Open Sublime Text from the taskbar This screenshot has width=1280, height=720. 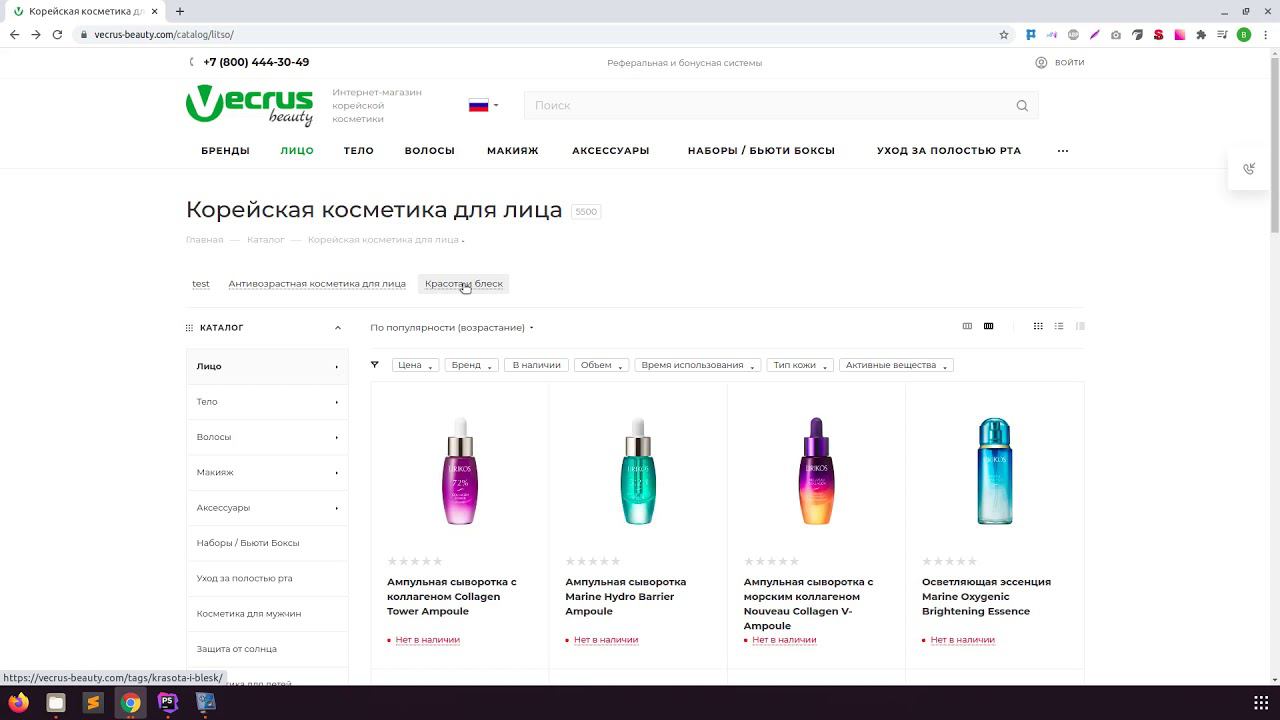coord(93,703)
